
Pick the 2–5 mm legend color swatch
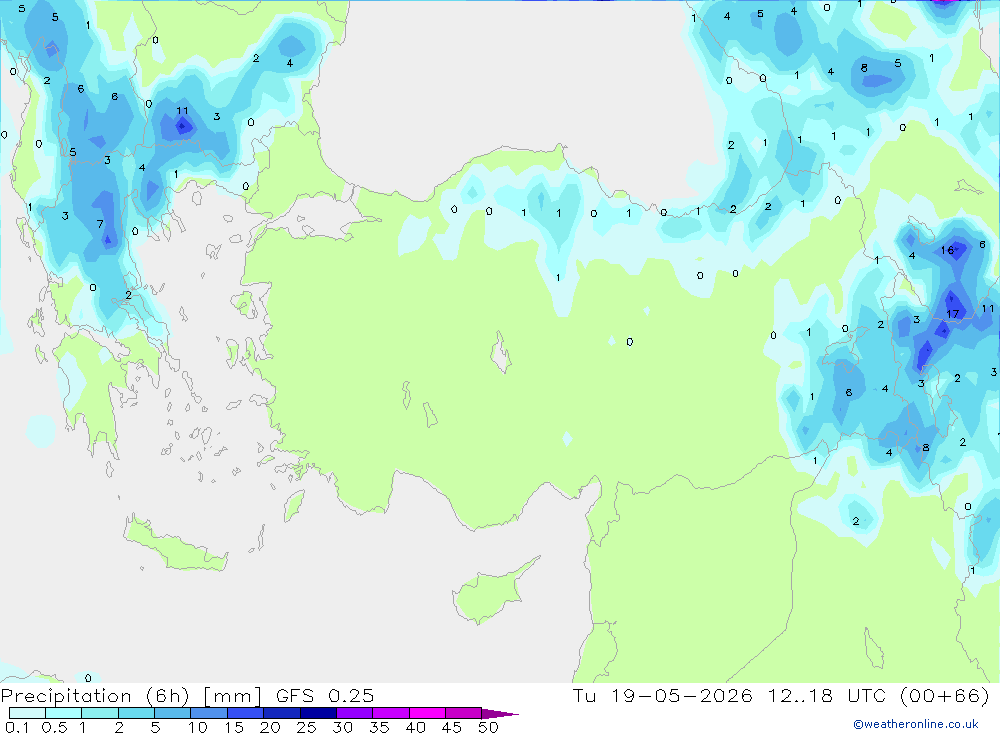136,713
